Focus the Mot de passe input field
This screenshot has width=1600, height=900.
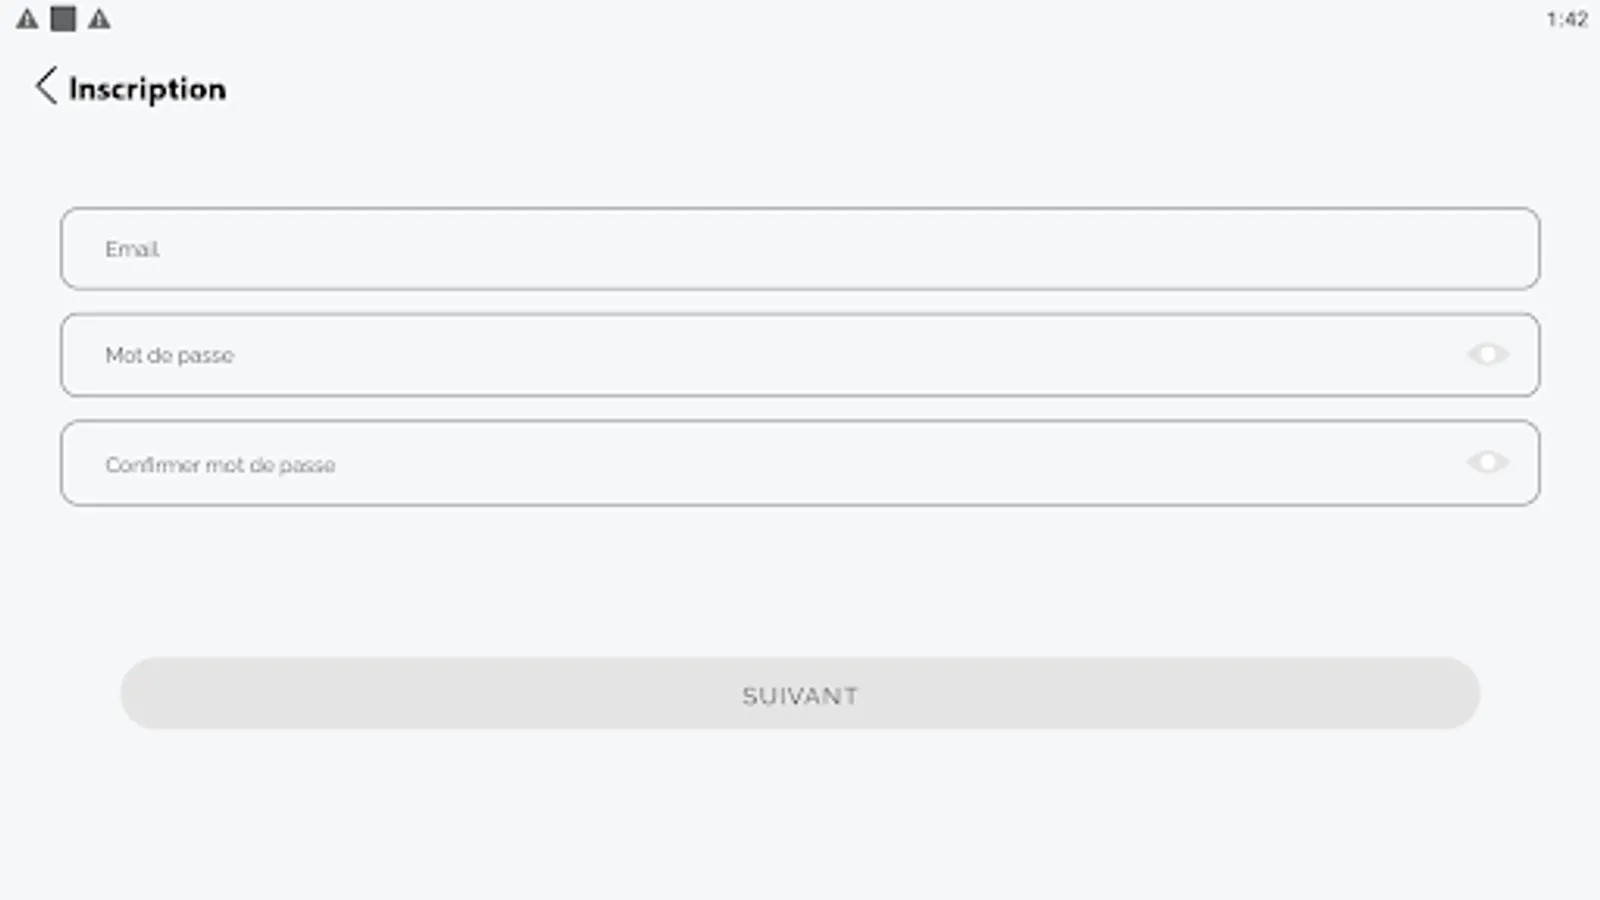[x=760, y=355]
